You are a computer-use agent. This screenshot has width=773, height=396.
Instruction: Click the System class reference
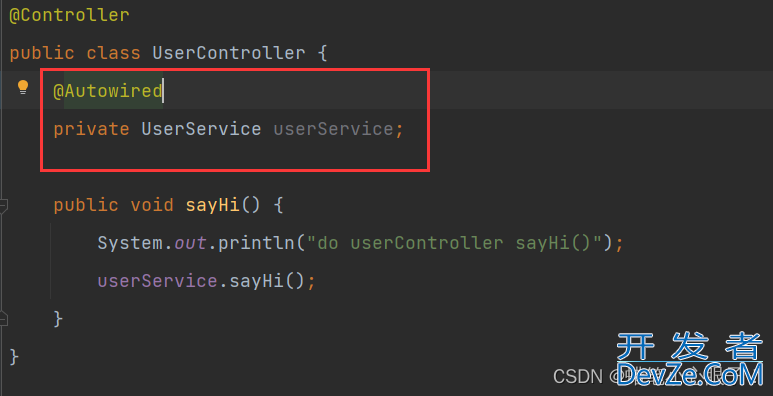(x=130, y=243)
